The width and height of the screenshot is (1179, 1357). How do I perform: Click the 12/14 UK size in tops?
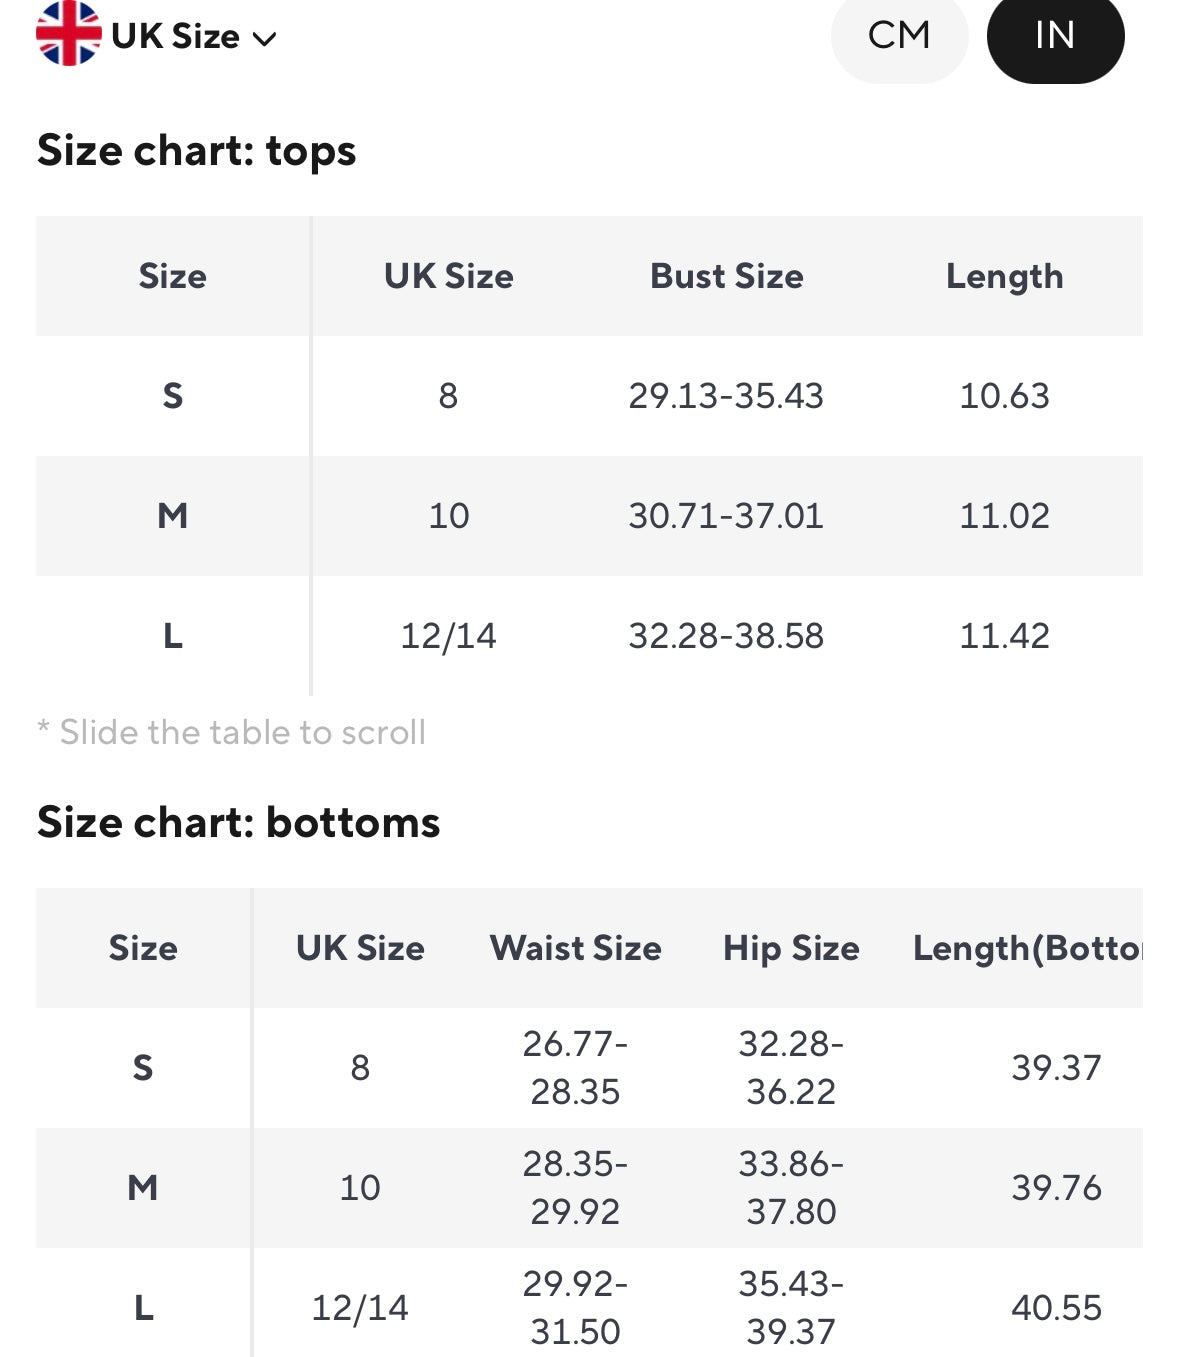click(x=448, y=636)
